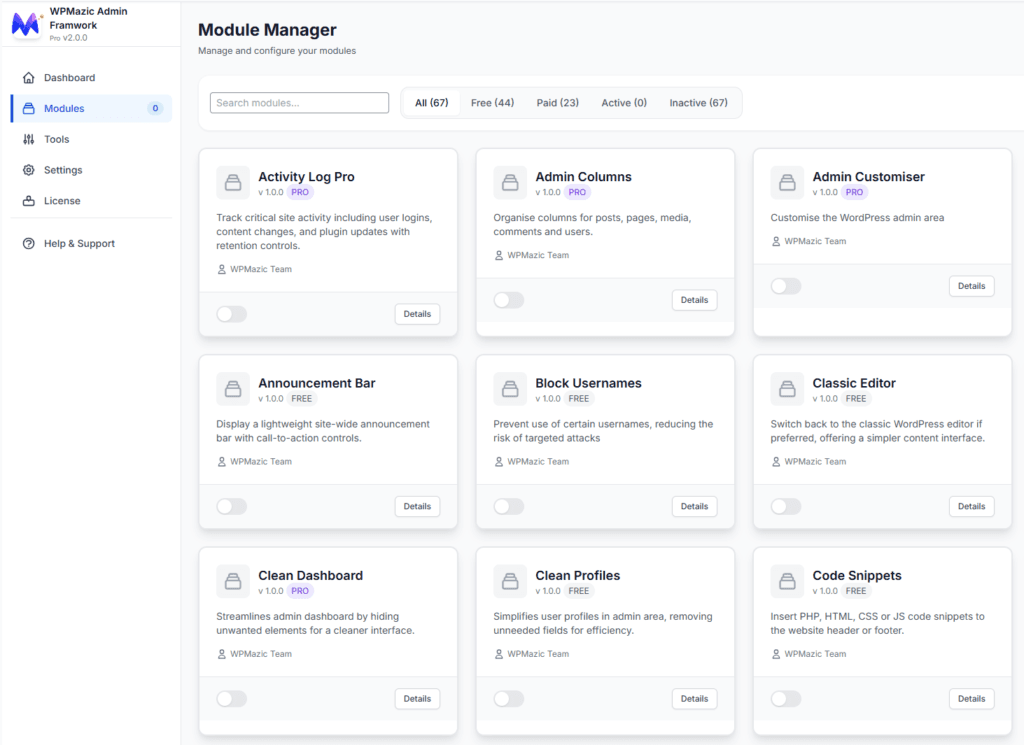Click the Modules count badge
Viewport: 1024px width, 745px height.
point(155,108)
